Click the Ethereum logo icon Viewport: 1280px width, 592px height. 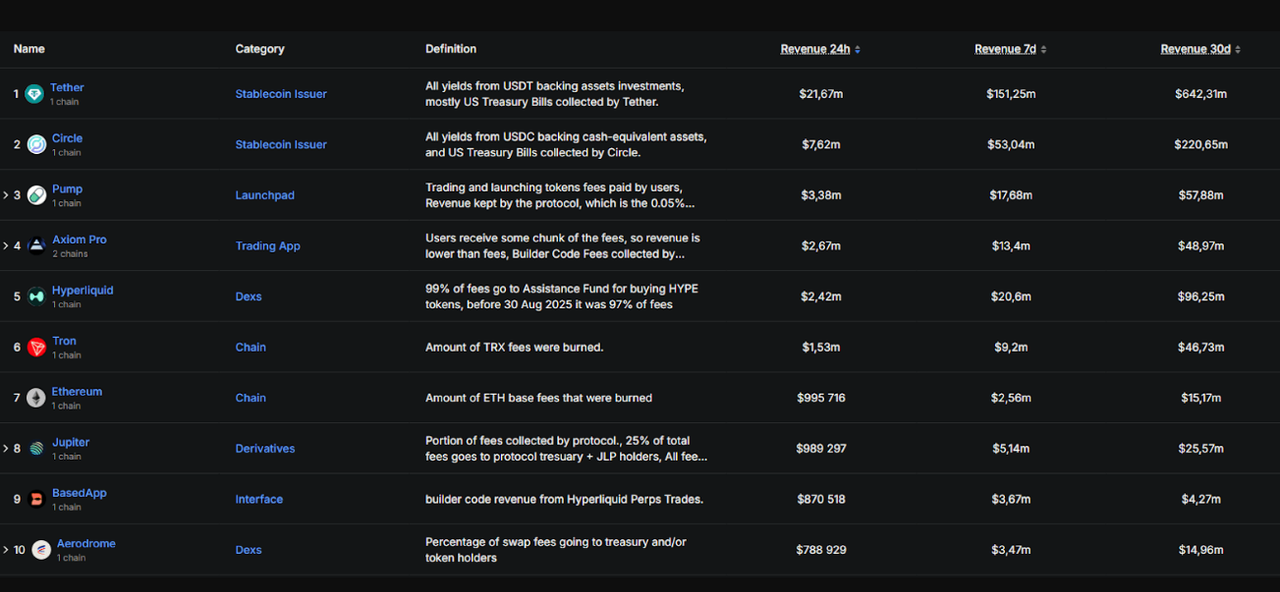tap(36, 398)
